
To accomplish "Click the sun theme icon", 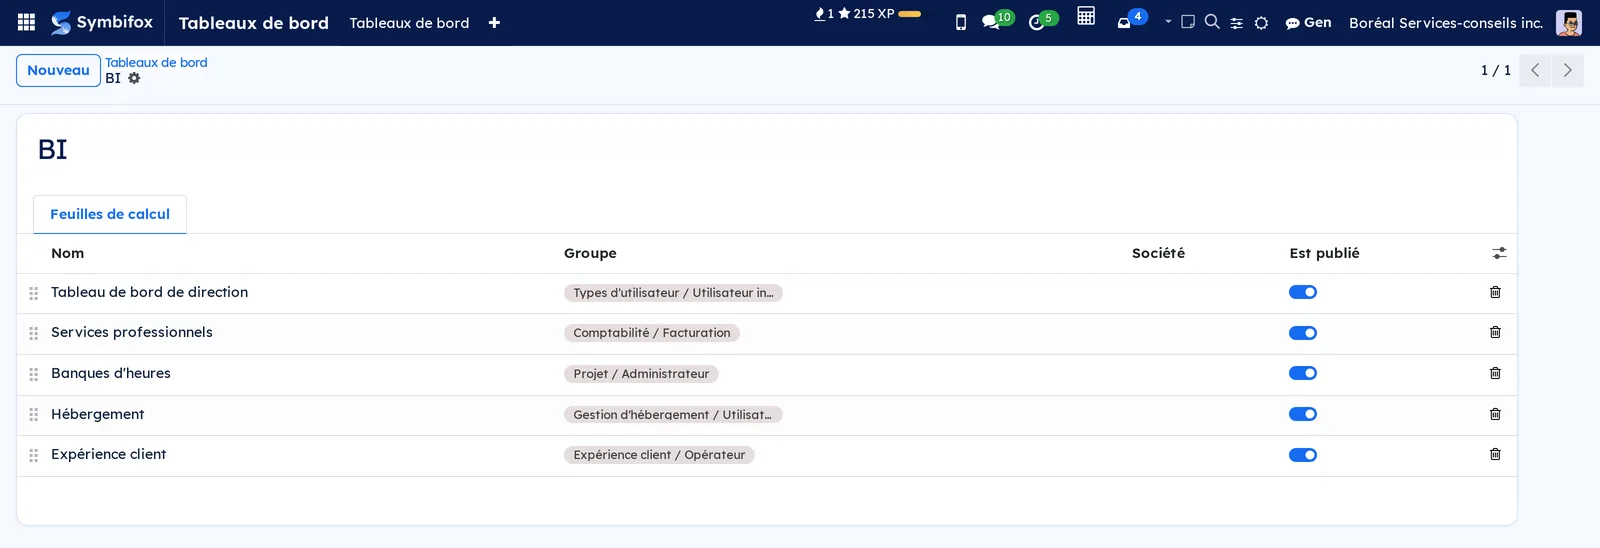I will (1262, 23).
